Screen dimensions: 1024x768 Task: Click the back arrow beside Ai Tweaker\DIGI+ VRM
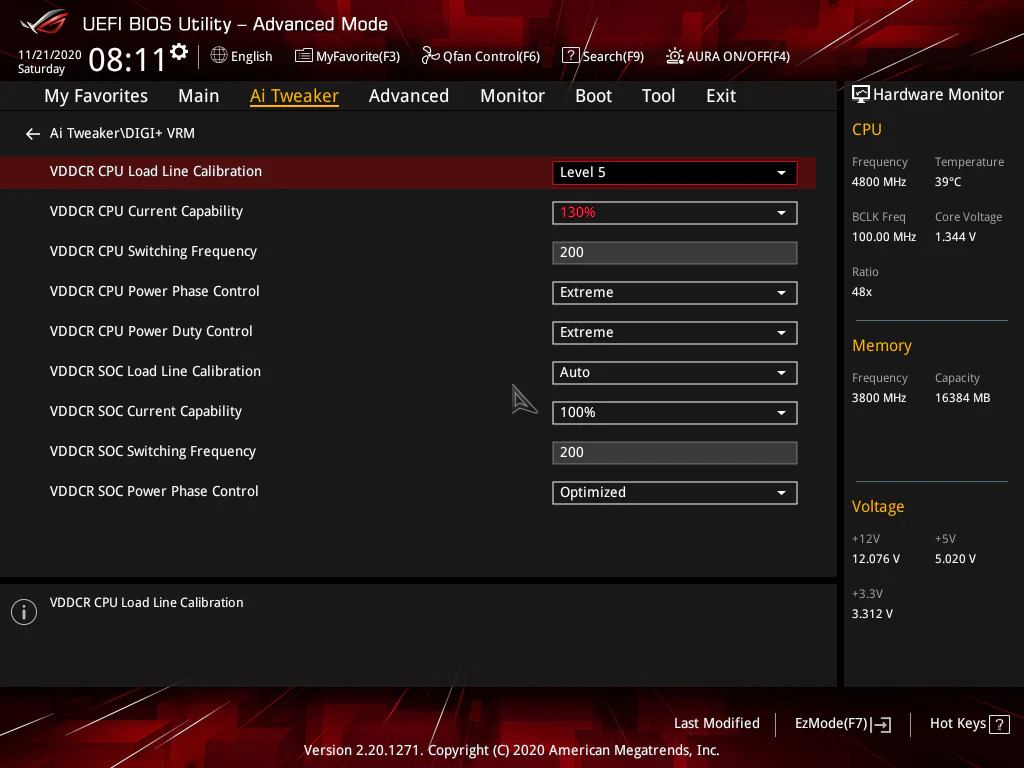pos(33,134)
